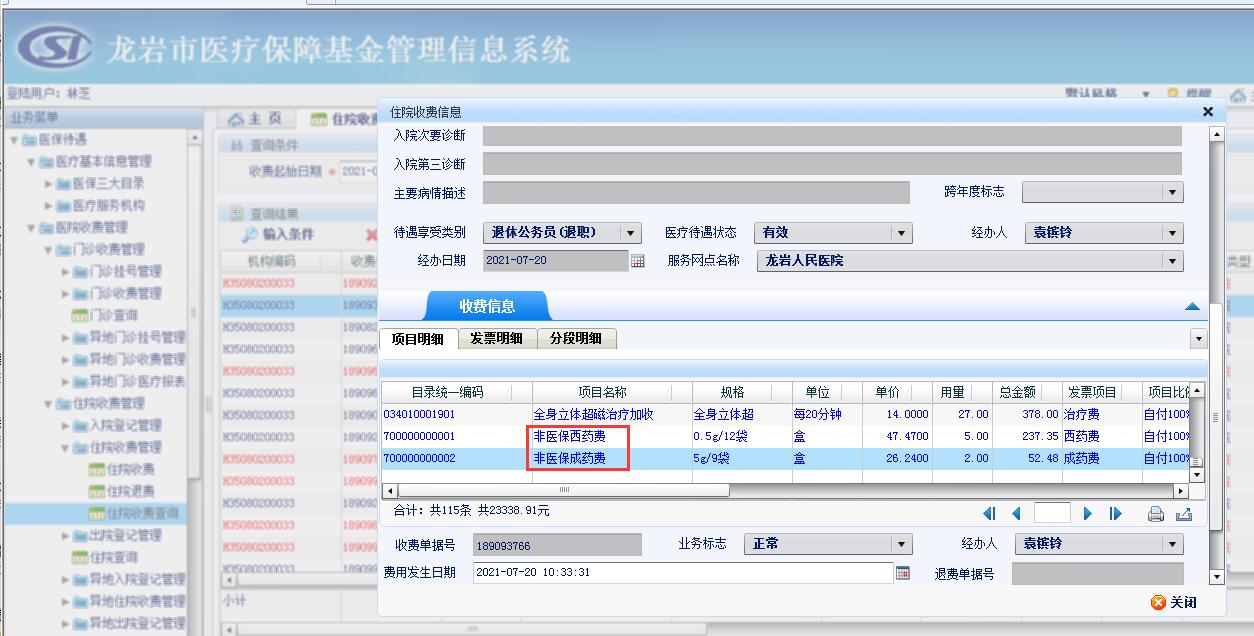Select the price cell 26.2400
This screenshot has height=636, width=1254.
pos(896,458)
